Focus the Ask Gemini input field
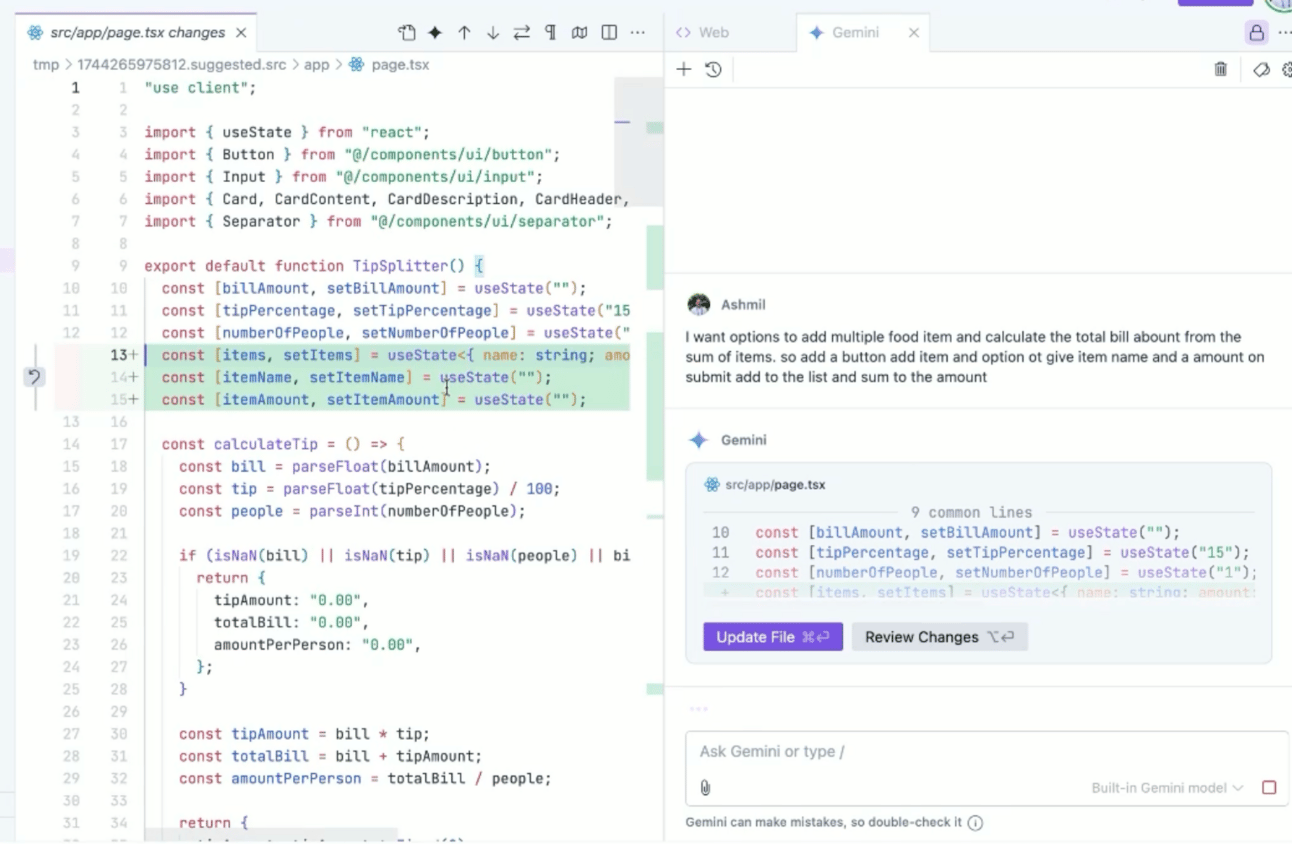Image resolution: width=1292 pixels, height=844 pixels. coord(987,752)
